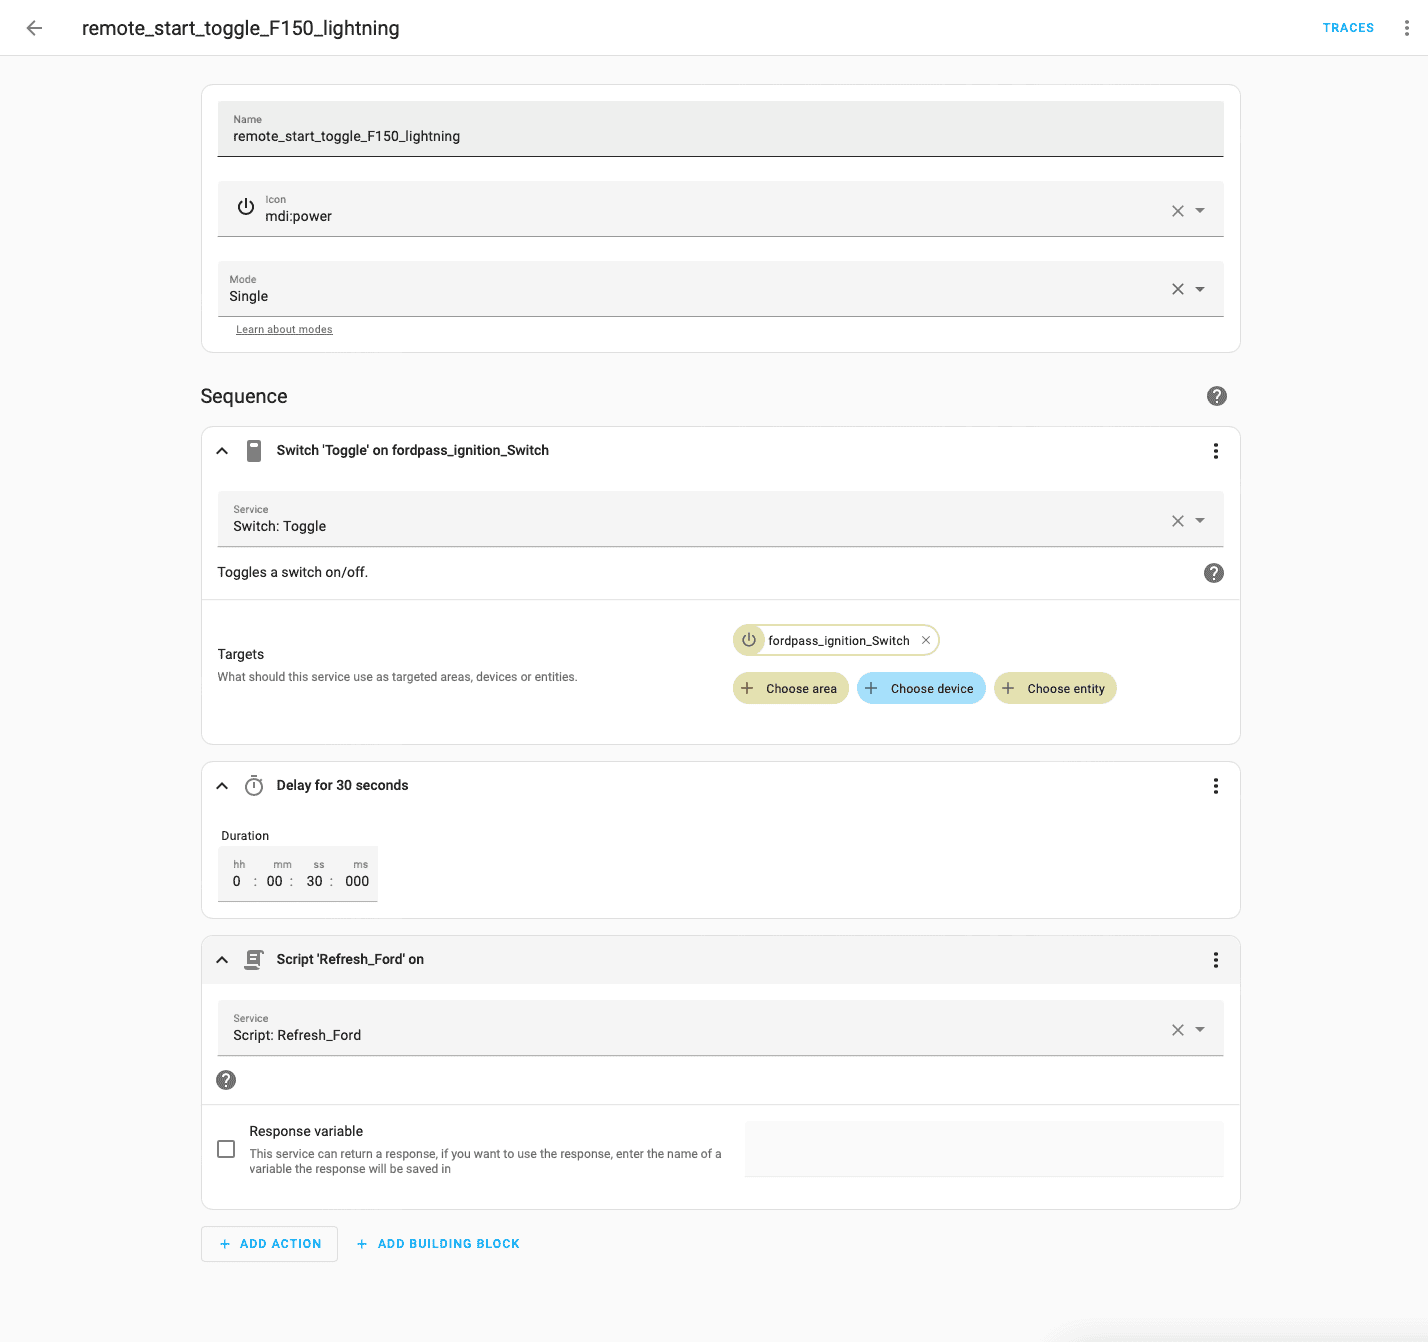Open Delay action three-dot menu

(1215, 786)
